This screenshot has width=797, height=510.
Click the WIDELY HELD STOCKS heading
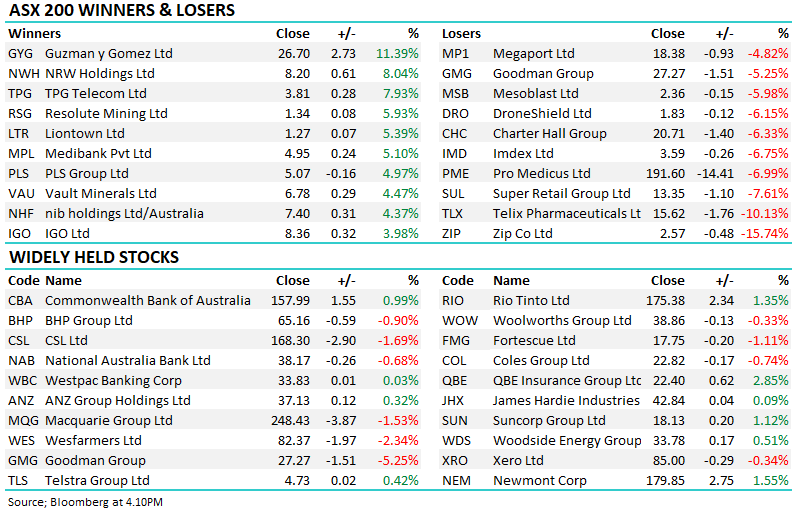[x=94, y=257]
